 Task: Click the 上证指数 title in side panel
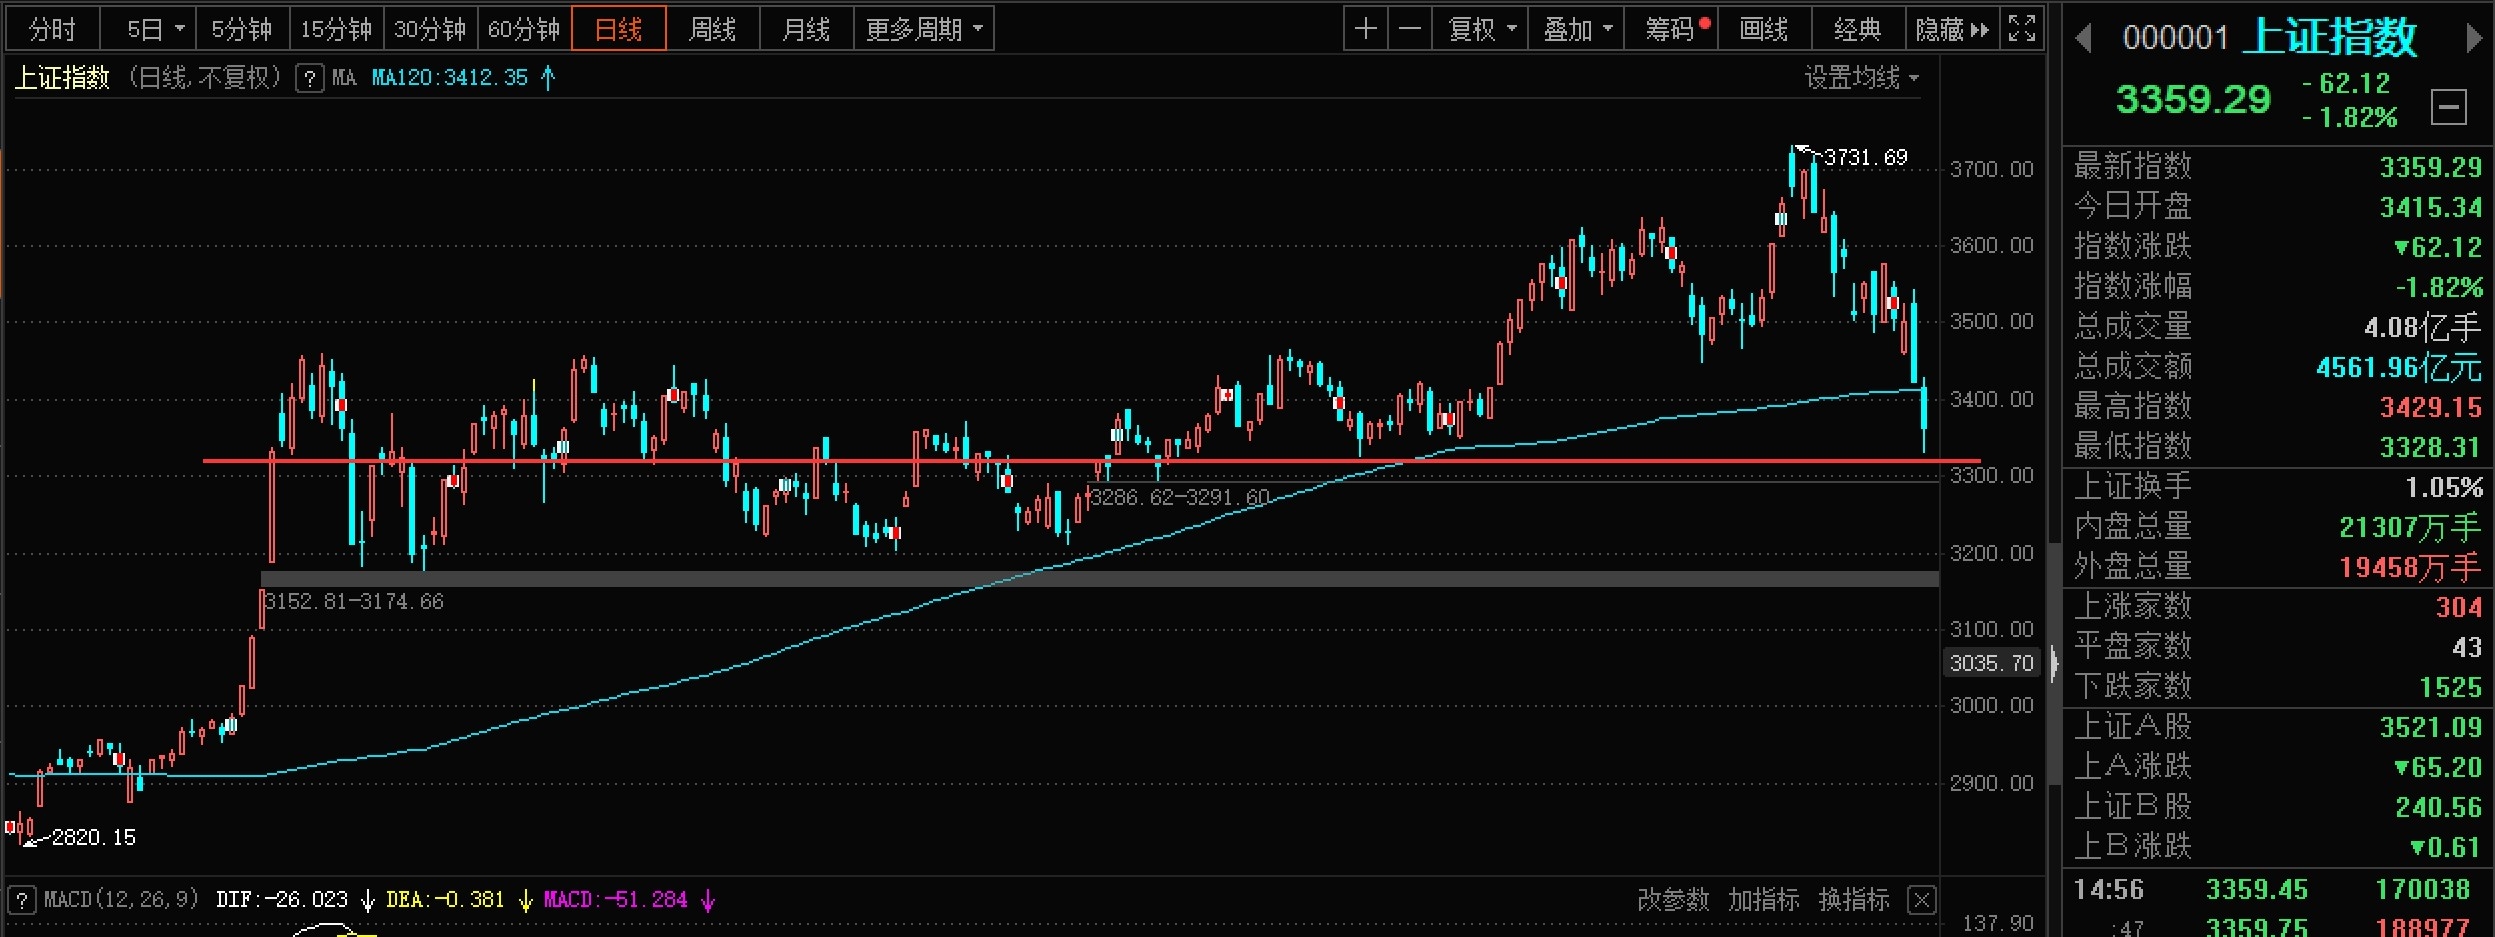click(2329, 38)
